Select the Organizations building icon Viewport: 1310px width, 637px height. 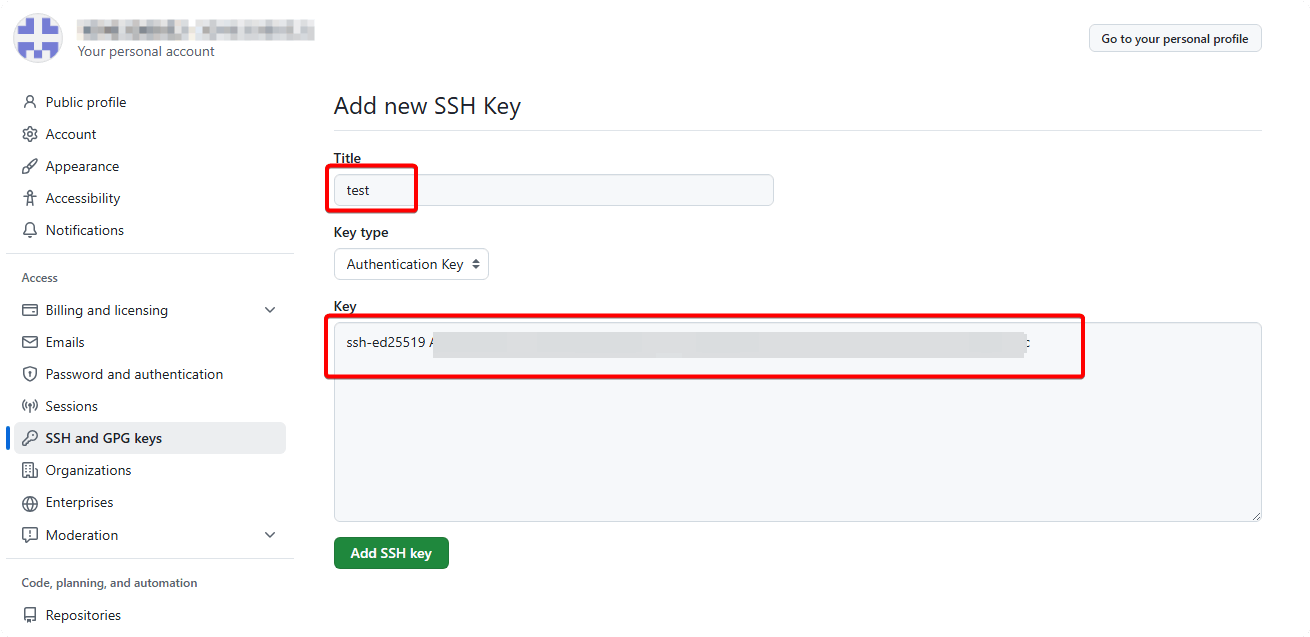tap(29, 470)
